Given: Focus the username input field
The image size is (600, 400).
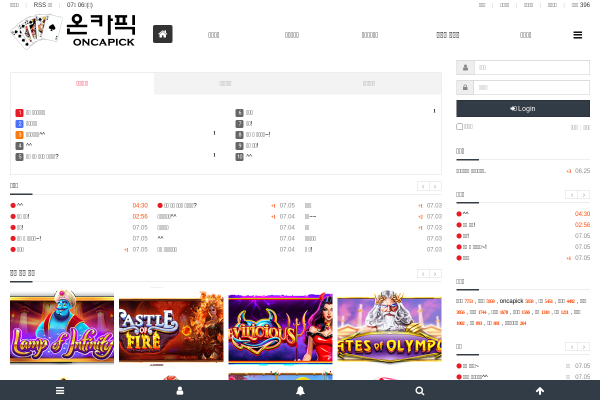Looking at the screenshot, I should coord(532,67).
